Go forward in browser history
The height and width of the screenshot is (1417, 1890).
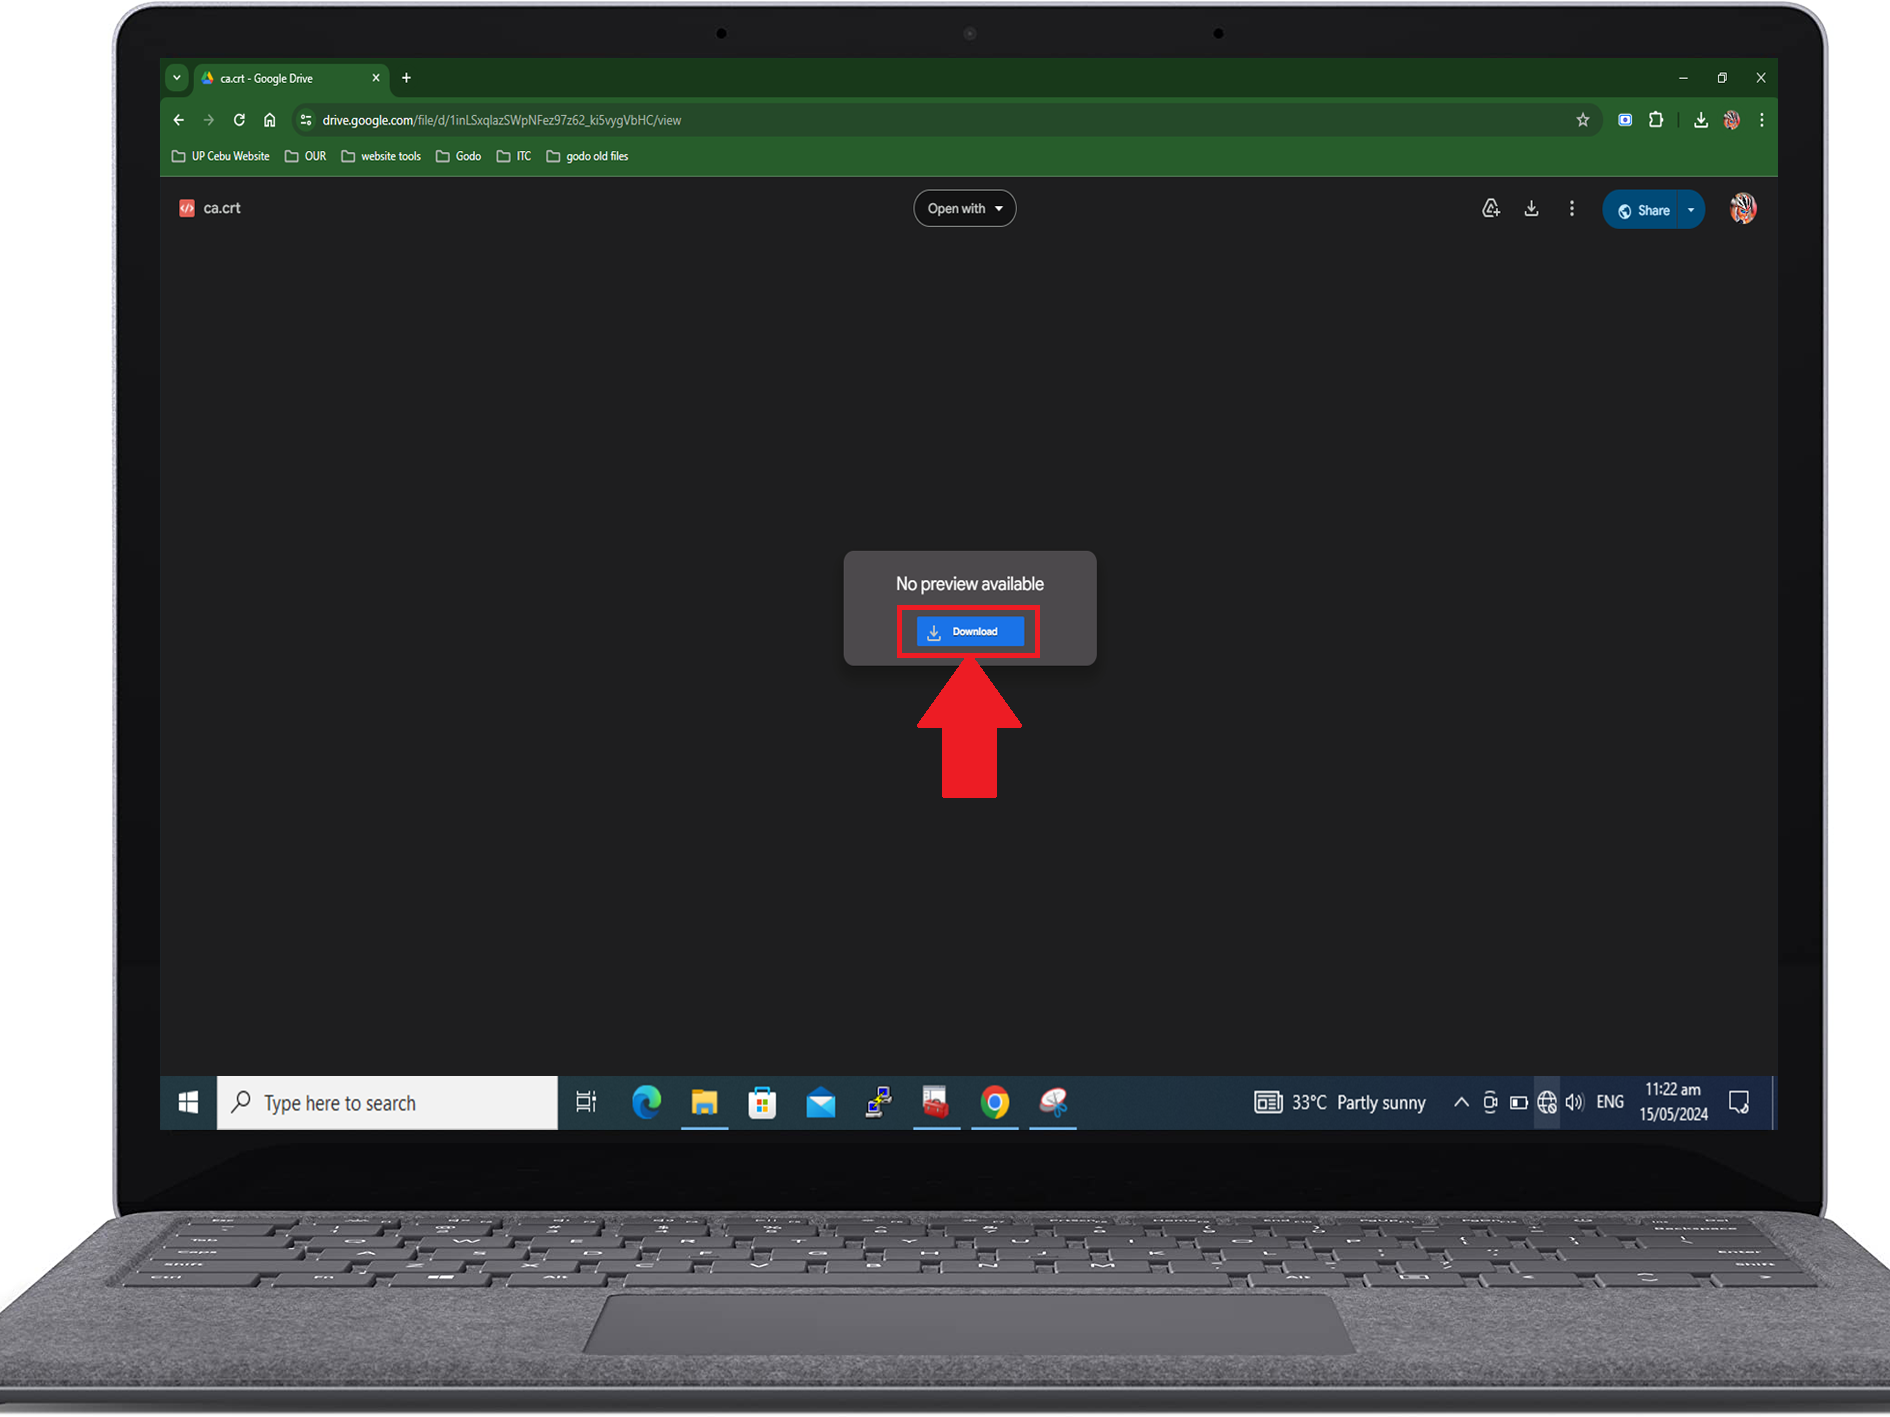pos(208,120)
